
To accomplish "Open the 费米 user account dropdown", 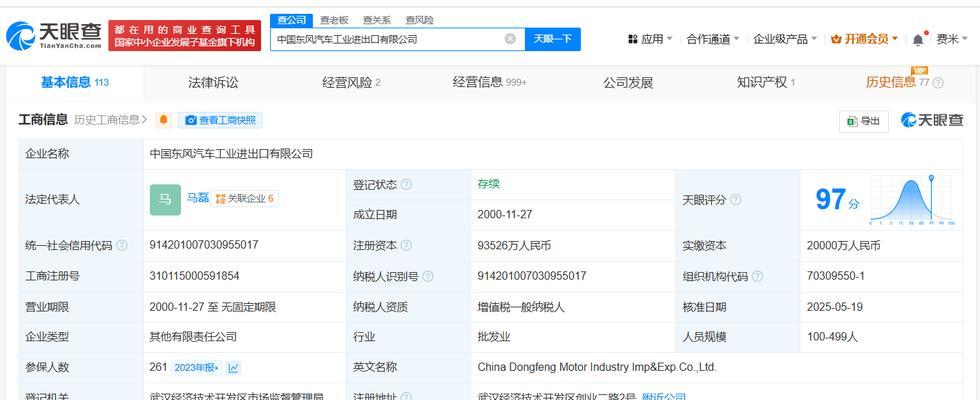I will tap(952, 39).
